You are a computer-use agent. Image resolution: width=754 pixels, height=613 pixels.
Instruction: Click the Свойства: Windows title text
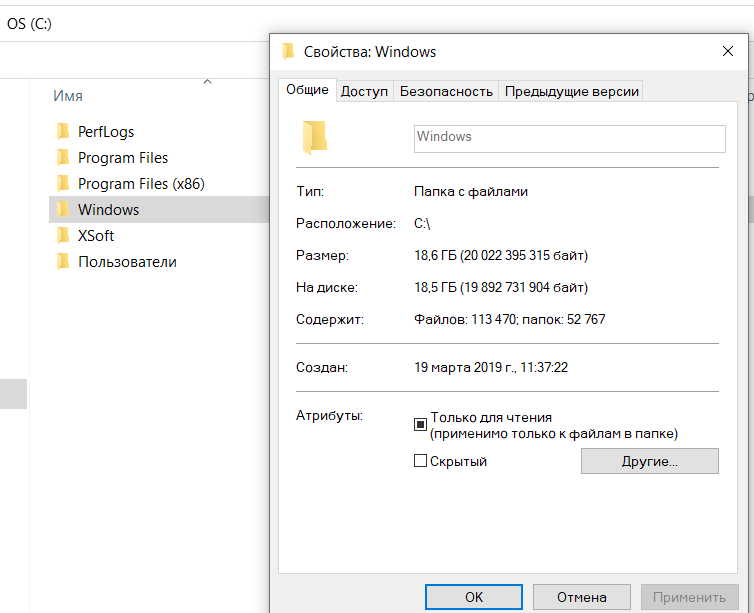(370, 51)
